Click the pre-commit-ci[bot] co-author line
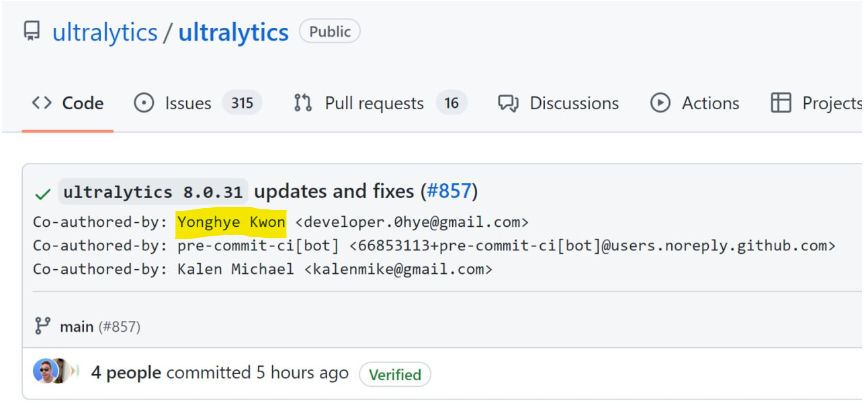The height and width of the screenshot is (405, 866). pyautogui.click(x=434, y=246)
